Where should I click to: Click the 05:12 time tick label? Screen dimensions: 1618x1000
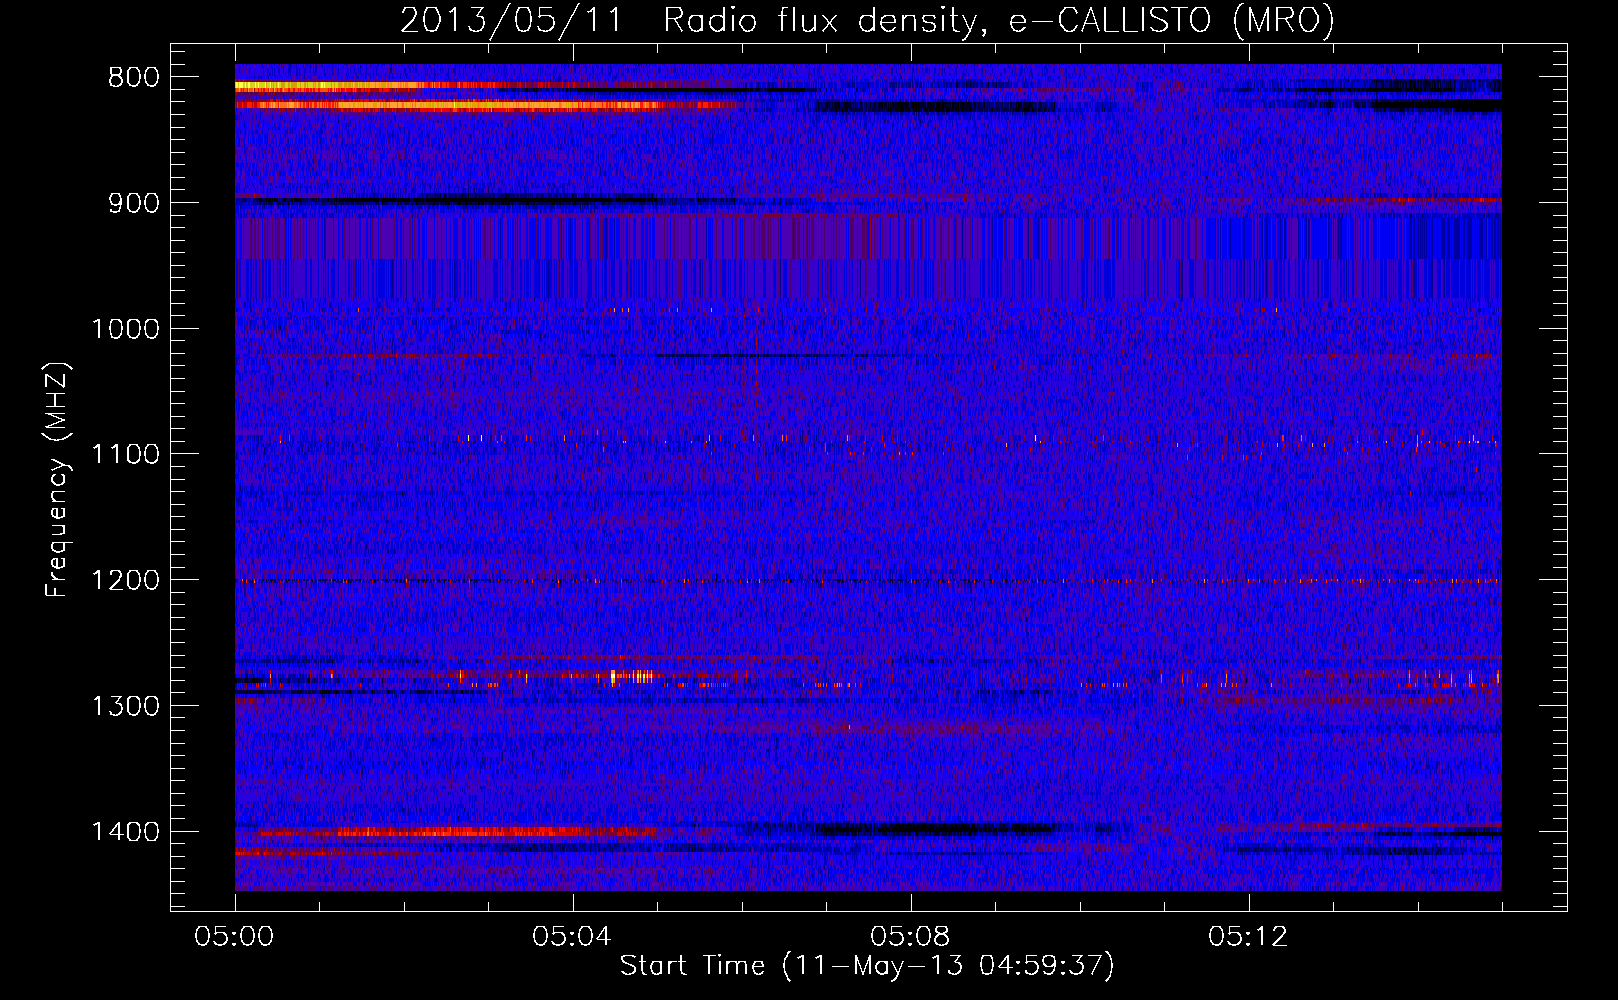pos(1248,937)
